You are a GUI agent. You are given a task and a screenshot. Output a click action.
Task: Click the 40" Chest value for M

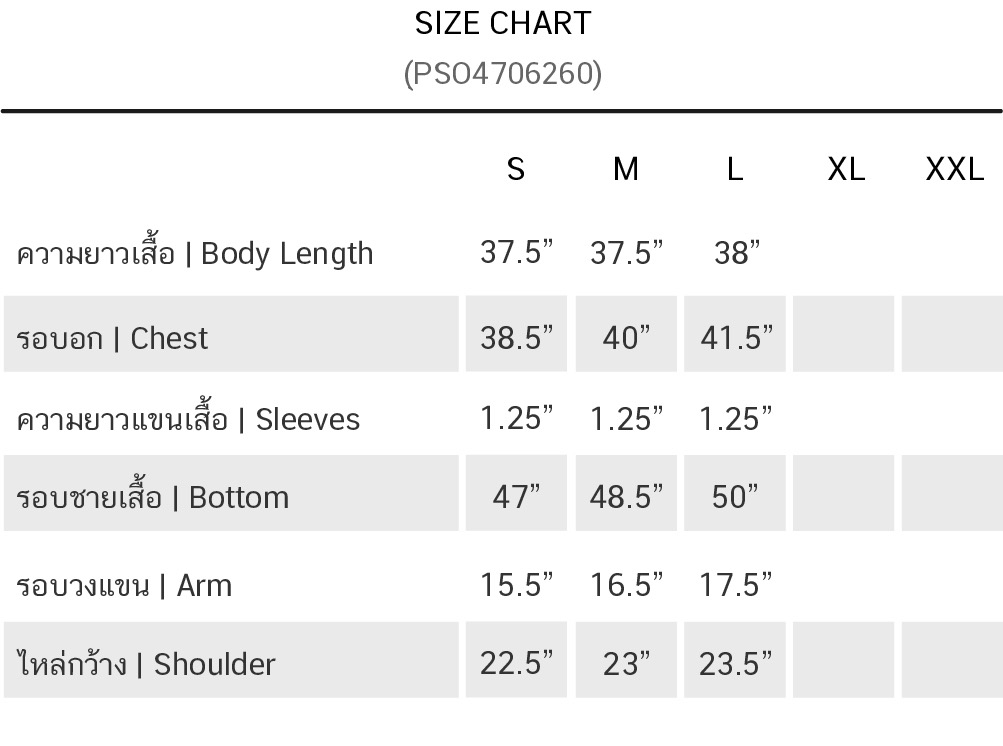[x=626, y=338]
